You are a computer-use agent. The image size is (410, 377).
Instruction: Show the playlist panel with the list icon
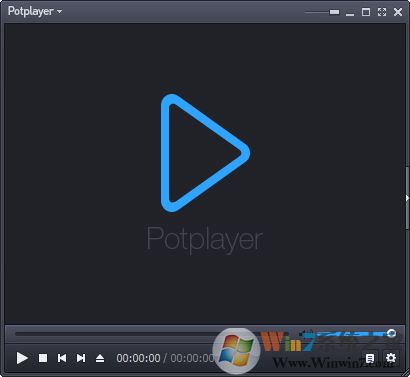[370, 358]
